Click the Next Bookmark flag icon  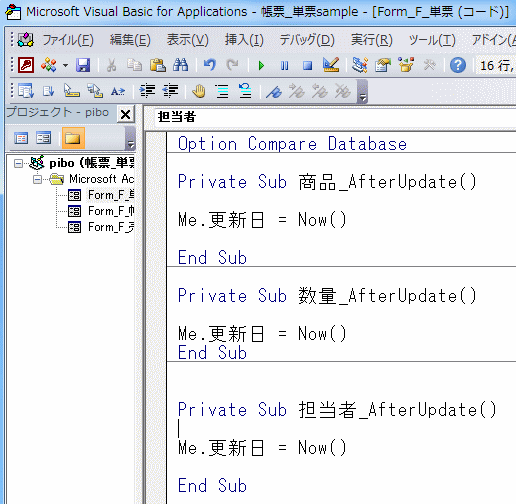297,91
